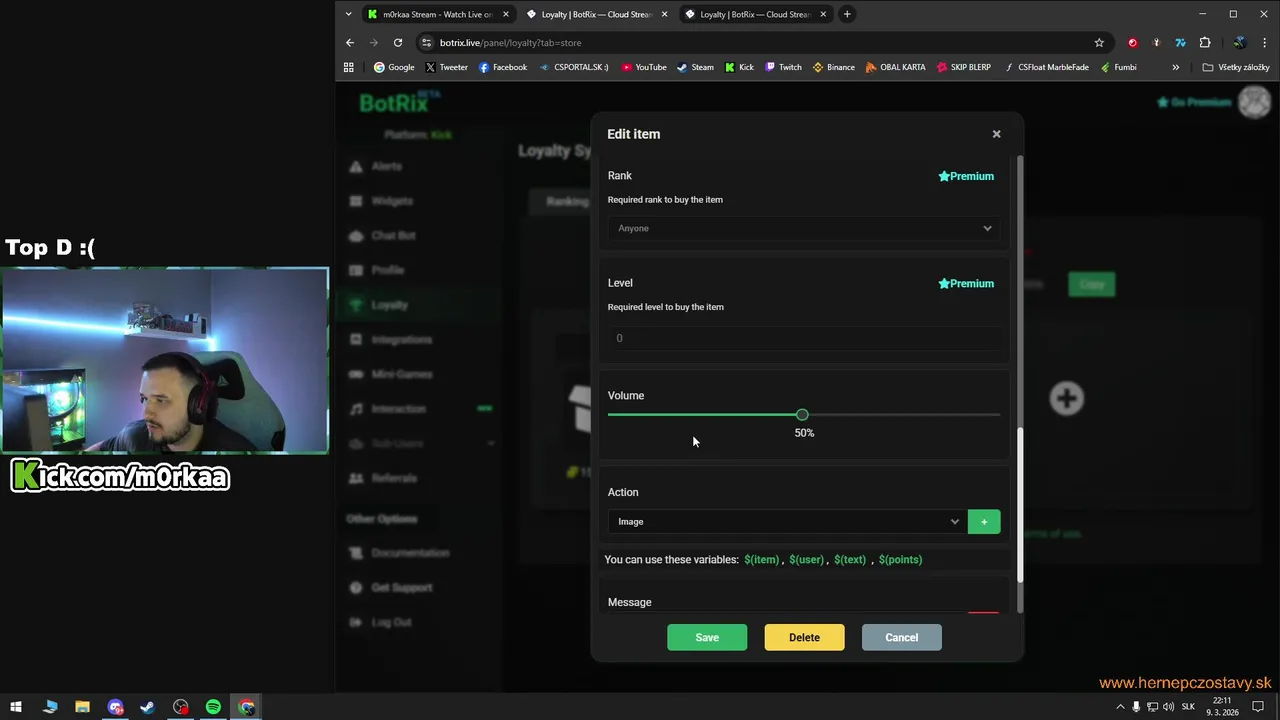Expand the hidden bookmarks chevron

[1175, 67]
